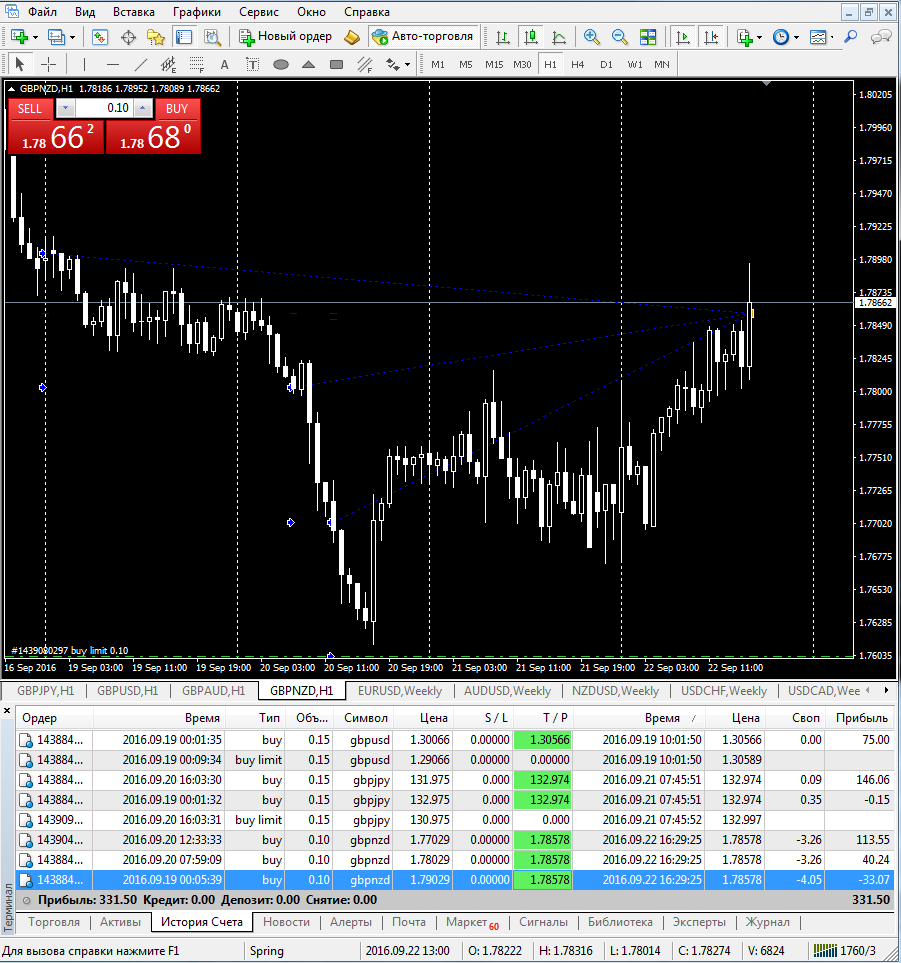
Task: Open the chart templates icon
Action: coord(817,37)
